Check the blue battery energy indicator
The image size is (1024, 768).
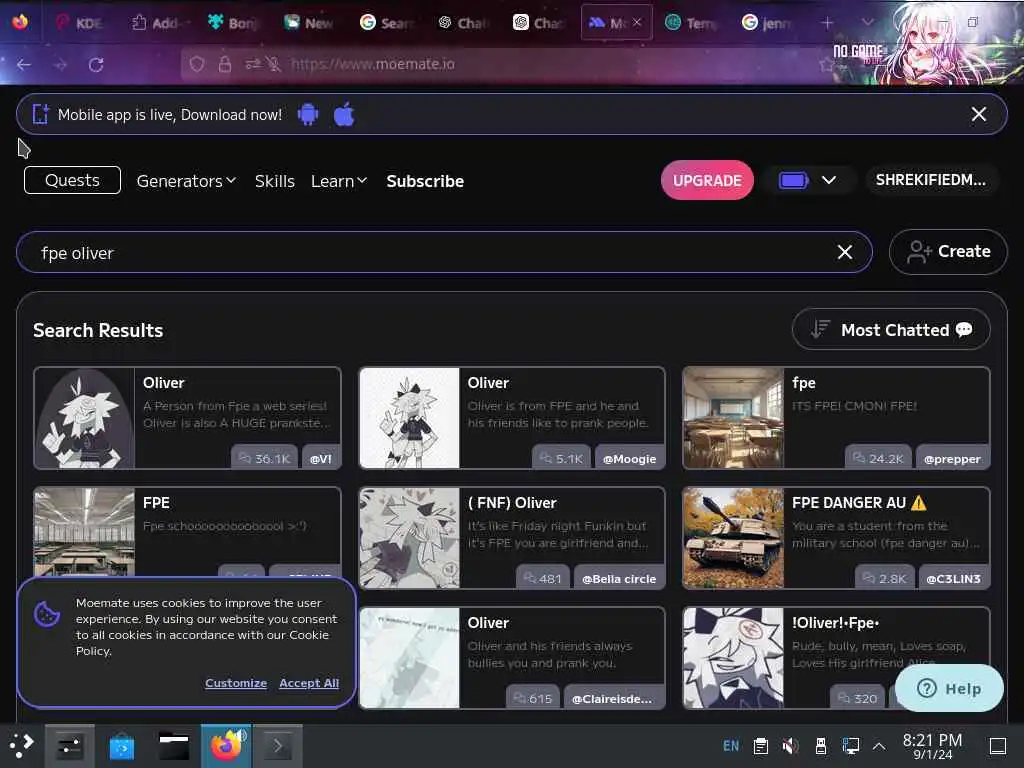pos(793,180)
